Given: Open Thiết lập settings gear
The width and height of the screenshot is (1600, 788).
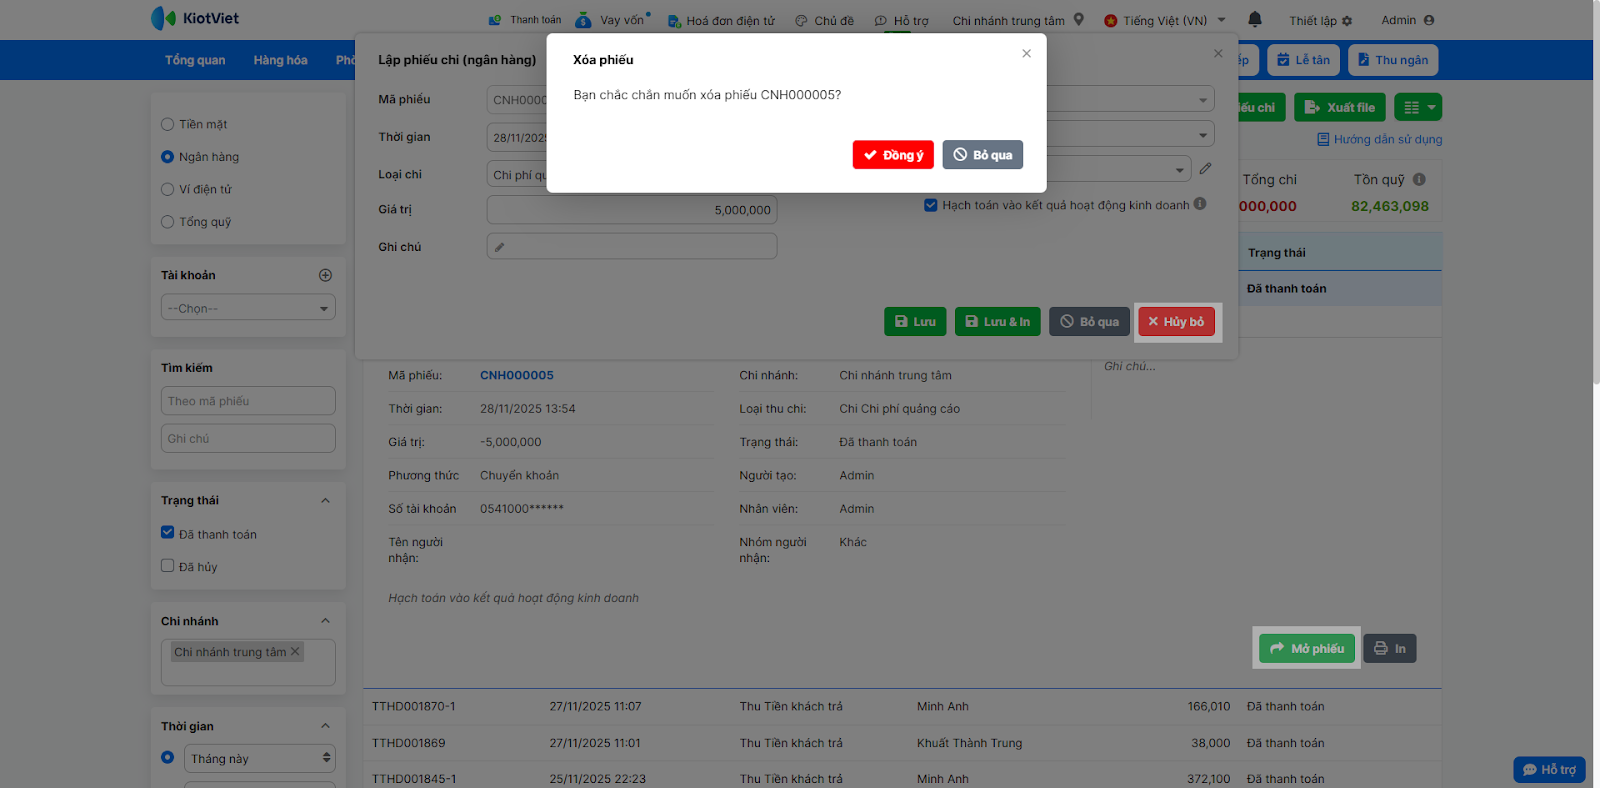Looking at the screenshot, I should coord(1320,20).
